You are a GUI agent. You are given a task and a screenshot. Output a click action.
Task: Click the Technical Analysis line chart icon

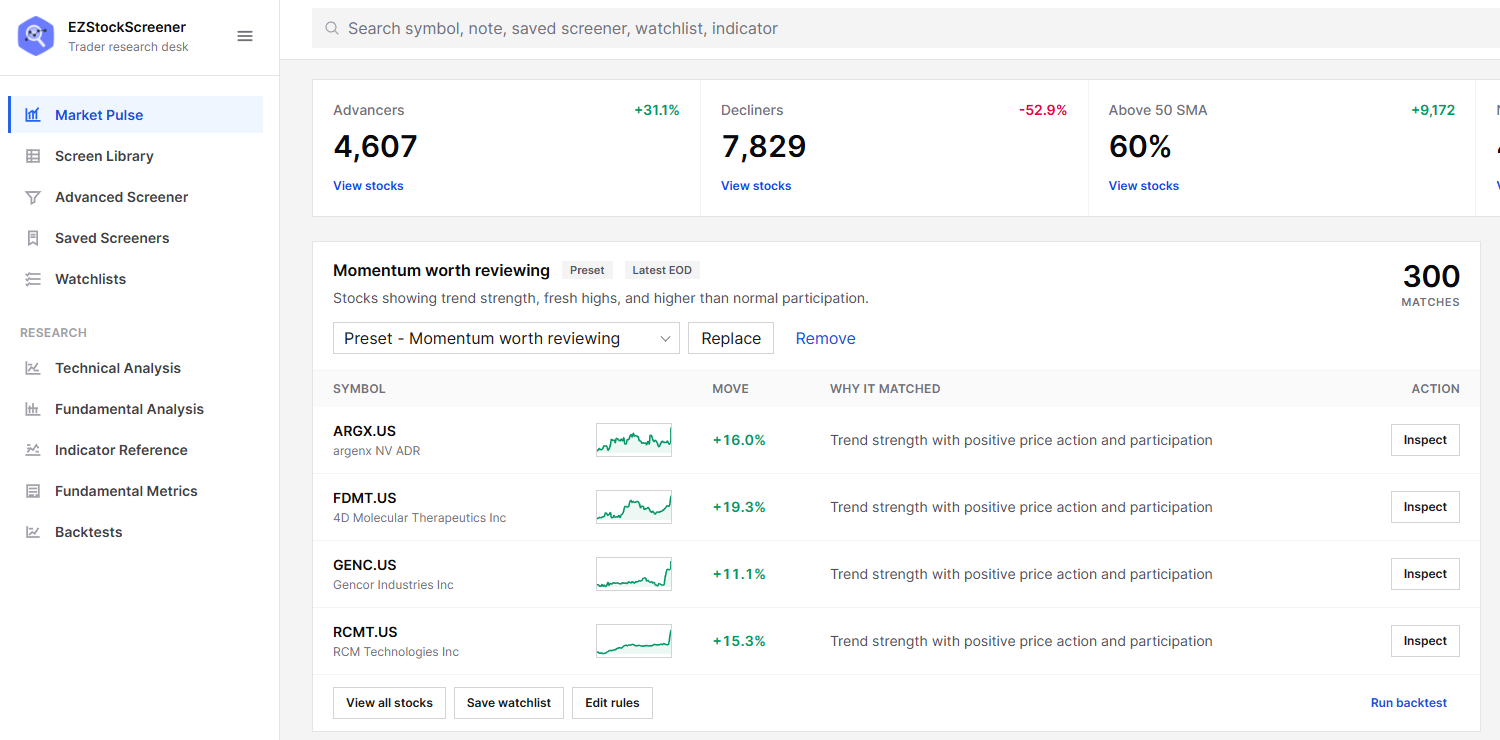pos(33,368)
